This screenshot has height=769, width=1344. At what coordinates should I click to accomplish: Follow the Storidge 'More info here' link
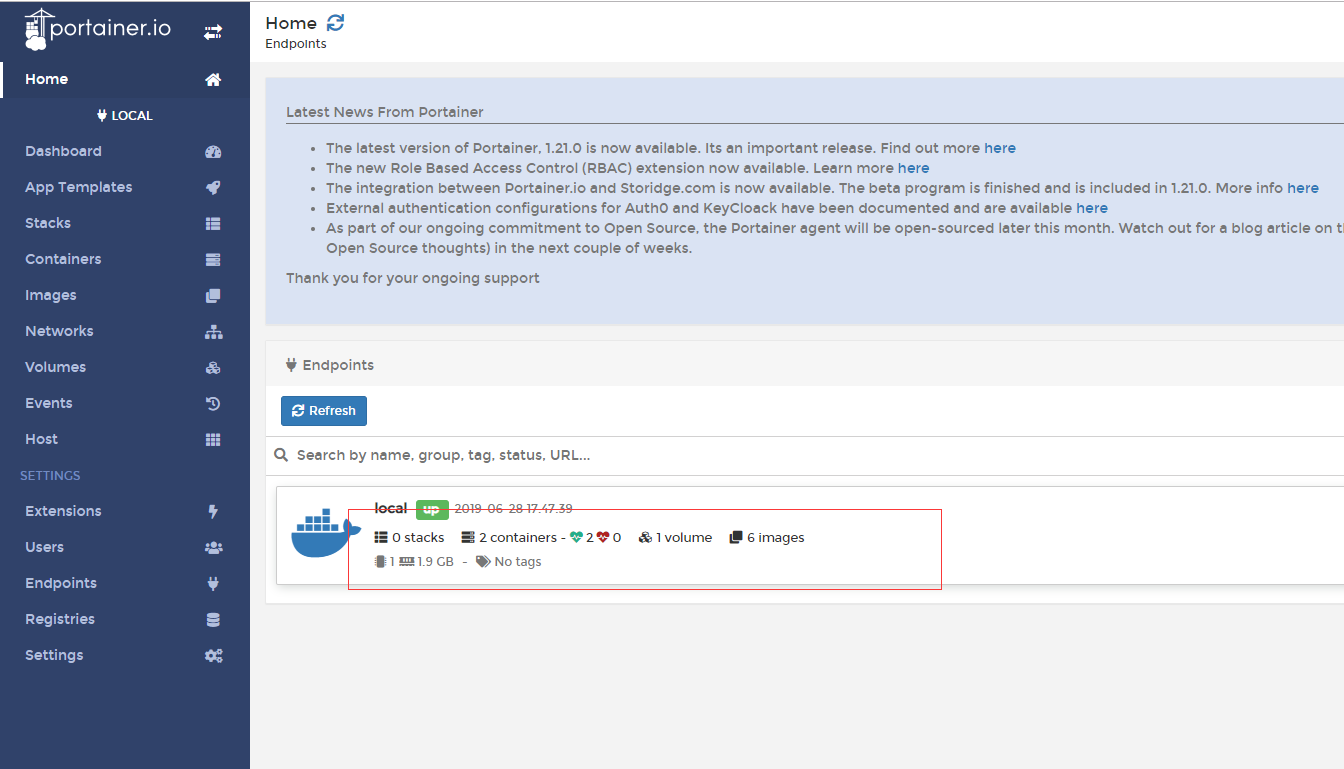point(1303,188)
